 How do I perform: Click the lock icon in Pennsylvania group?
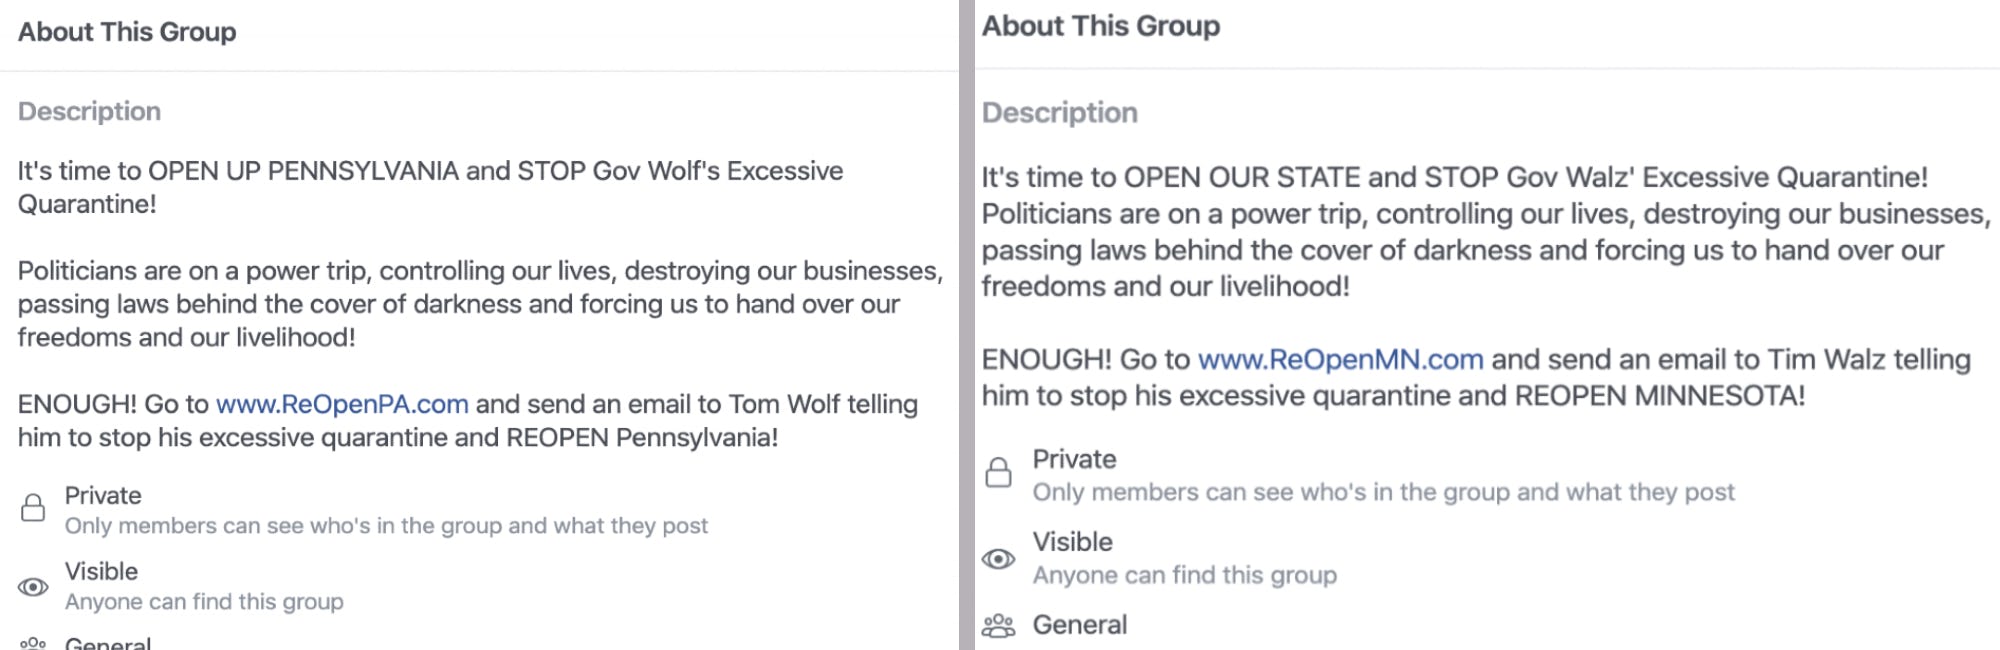[x=33, y=508]
